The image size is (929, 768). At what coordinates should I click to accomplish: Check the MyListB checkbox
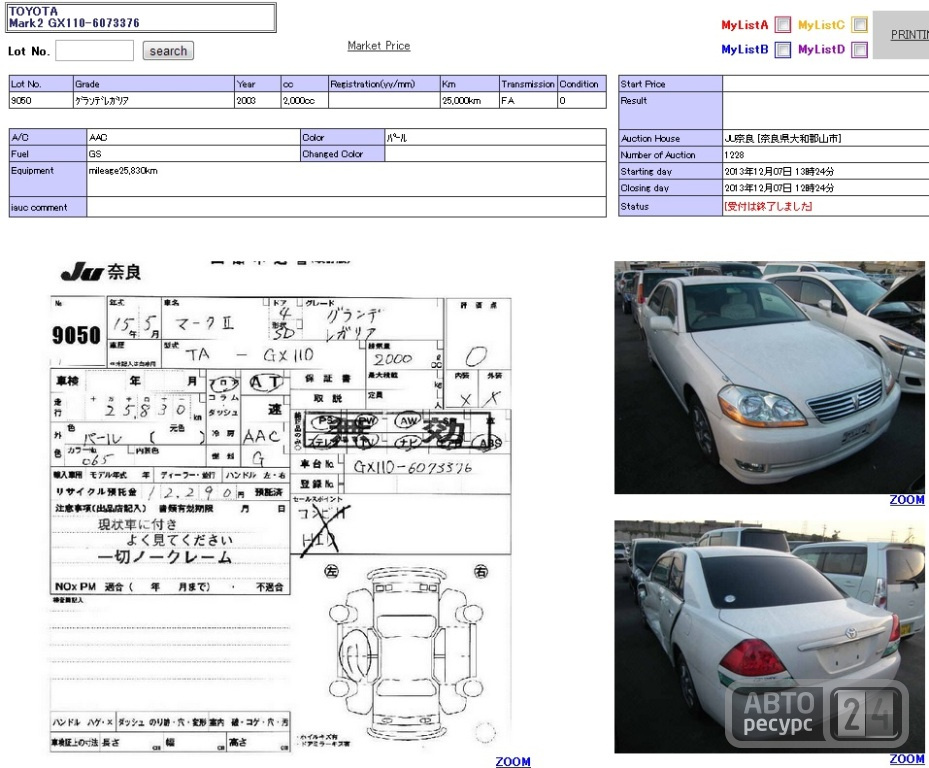pos(783,49)
